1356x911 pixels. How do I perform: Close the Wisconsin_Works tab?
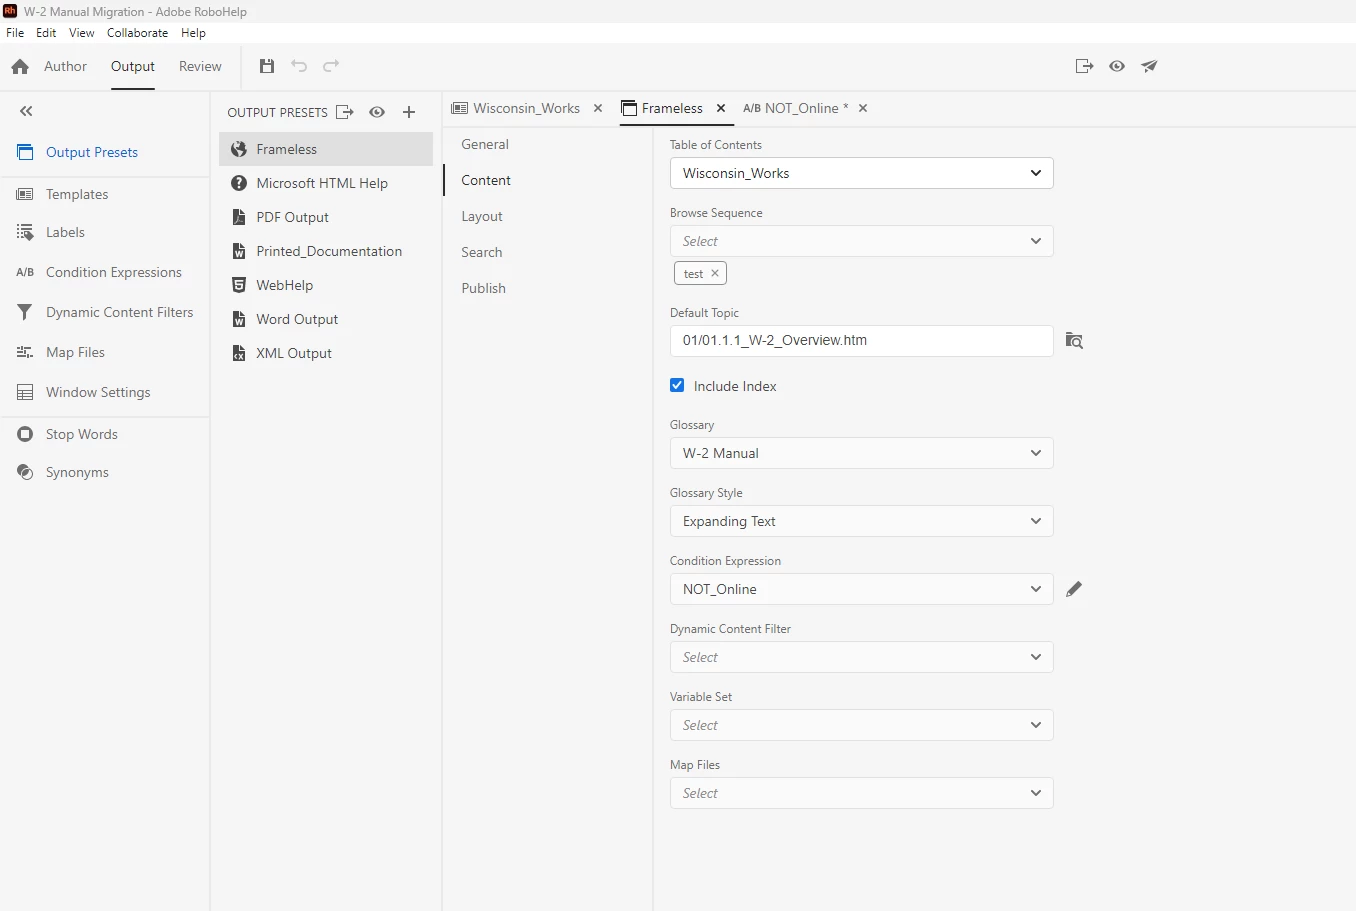(598, 108)
